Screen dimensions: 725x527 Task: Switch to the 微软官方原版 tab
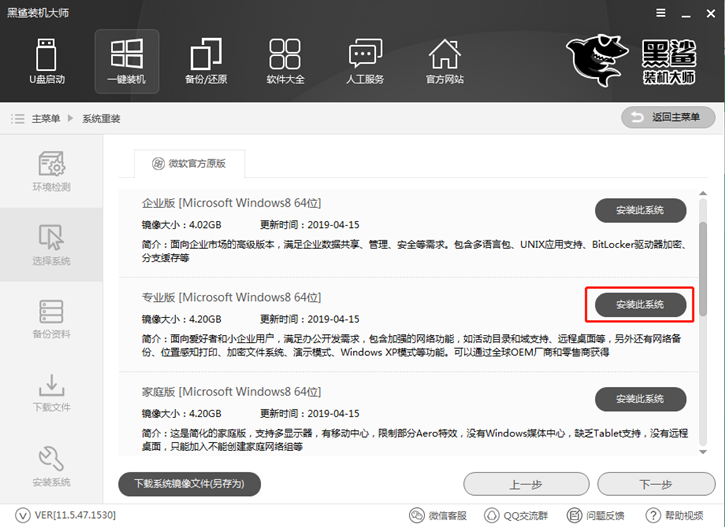pyautogui.click(x=189, y=164)
